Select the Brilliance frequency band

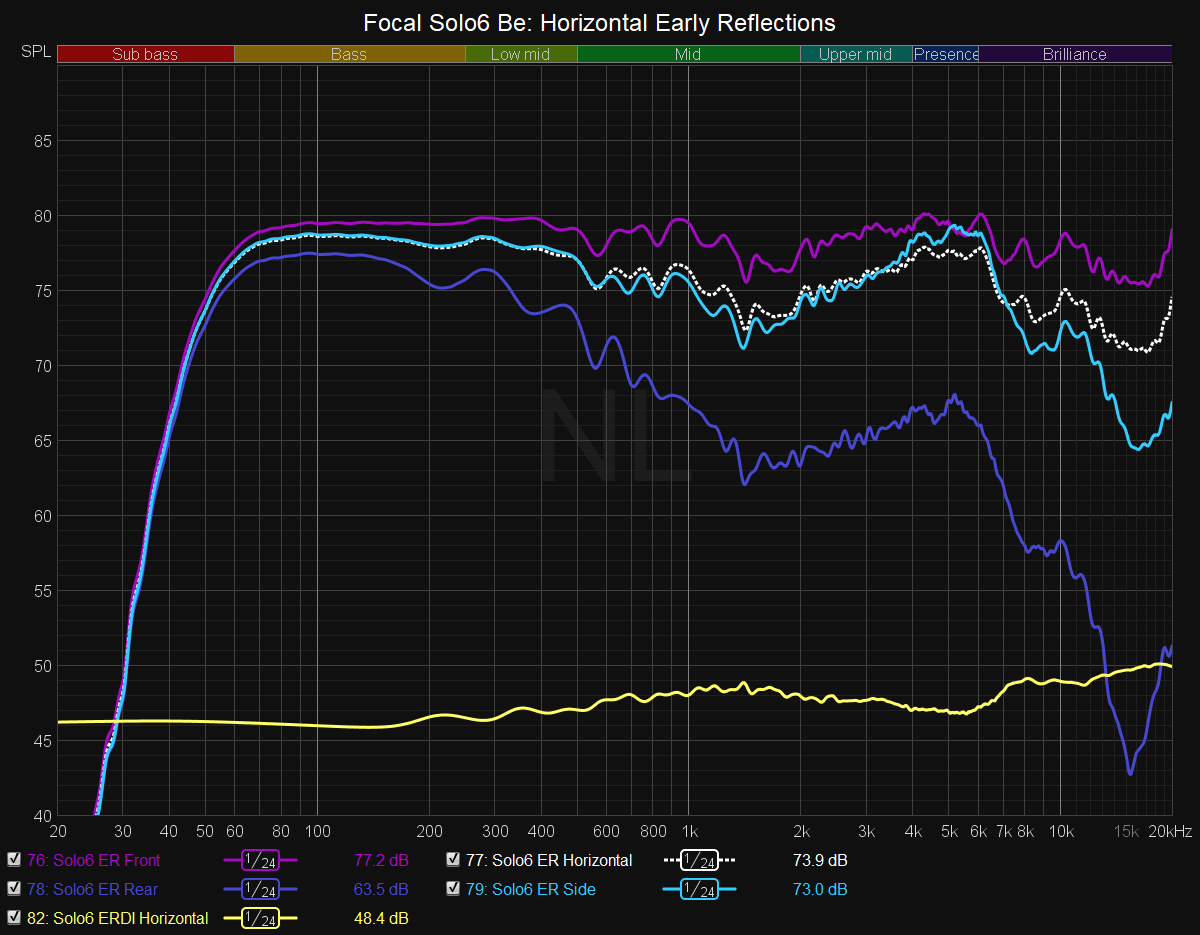click(x=1075, y=54)
